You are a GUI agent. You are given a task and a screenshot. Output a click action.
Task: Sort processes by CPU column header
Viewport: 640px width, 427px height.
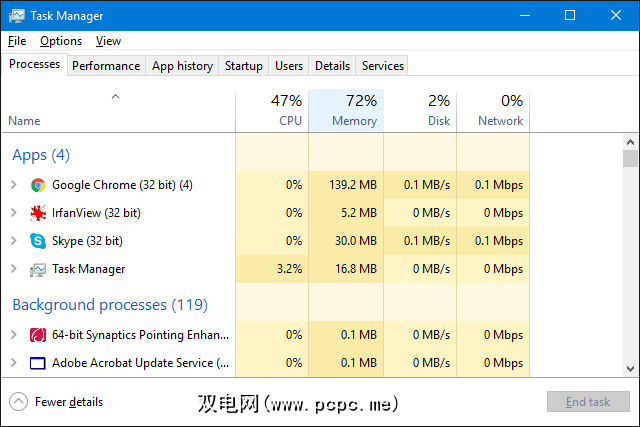point(272,111)
